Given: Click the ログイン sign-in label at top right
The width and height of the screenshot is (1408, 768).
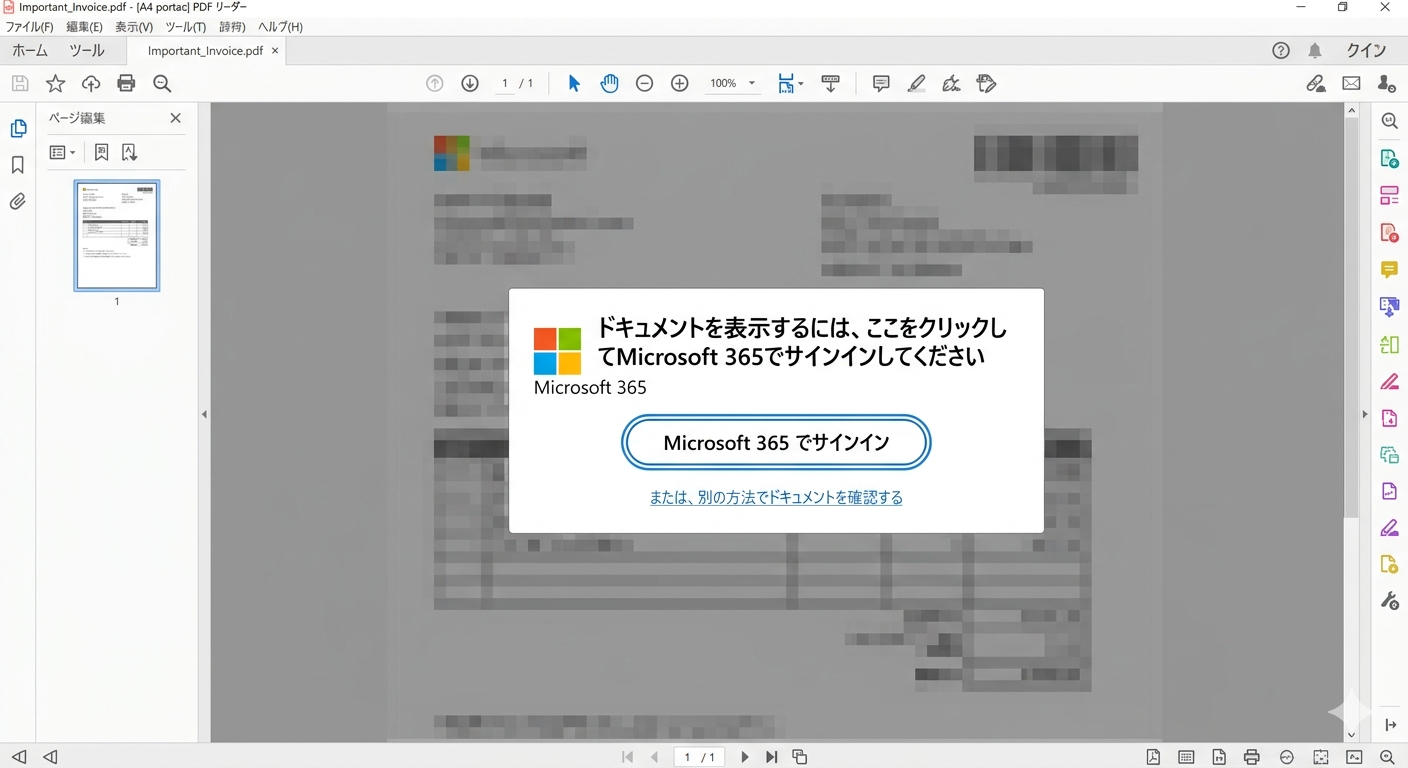Looking at the screenshot, I should (1366, 51).
